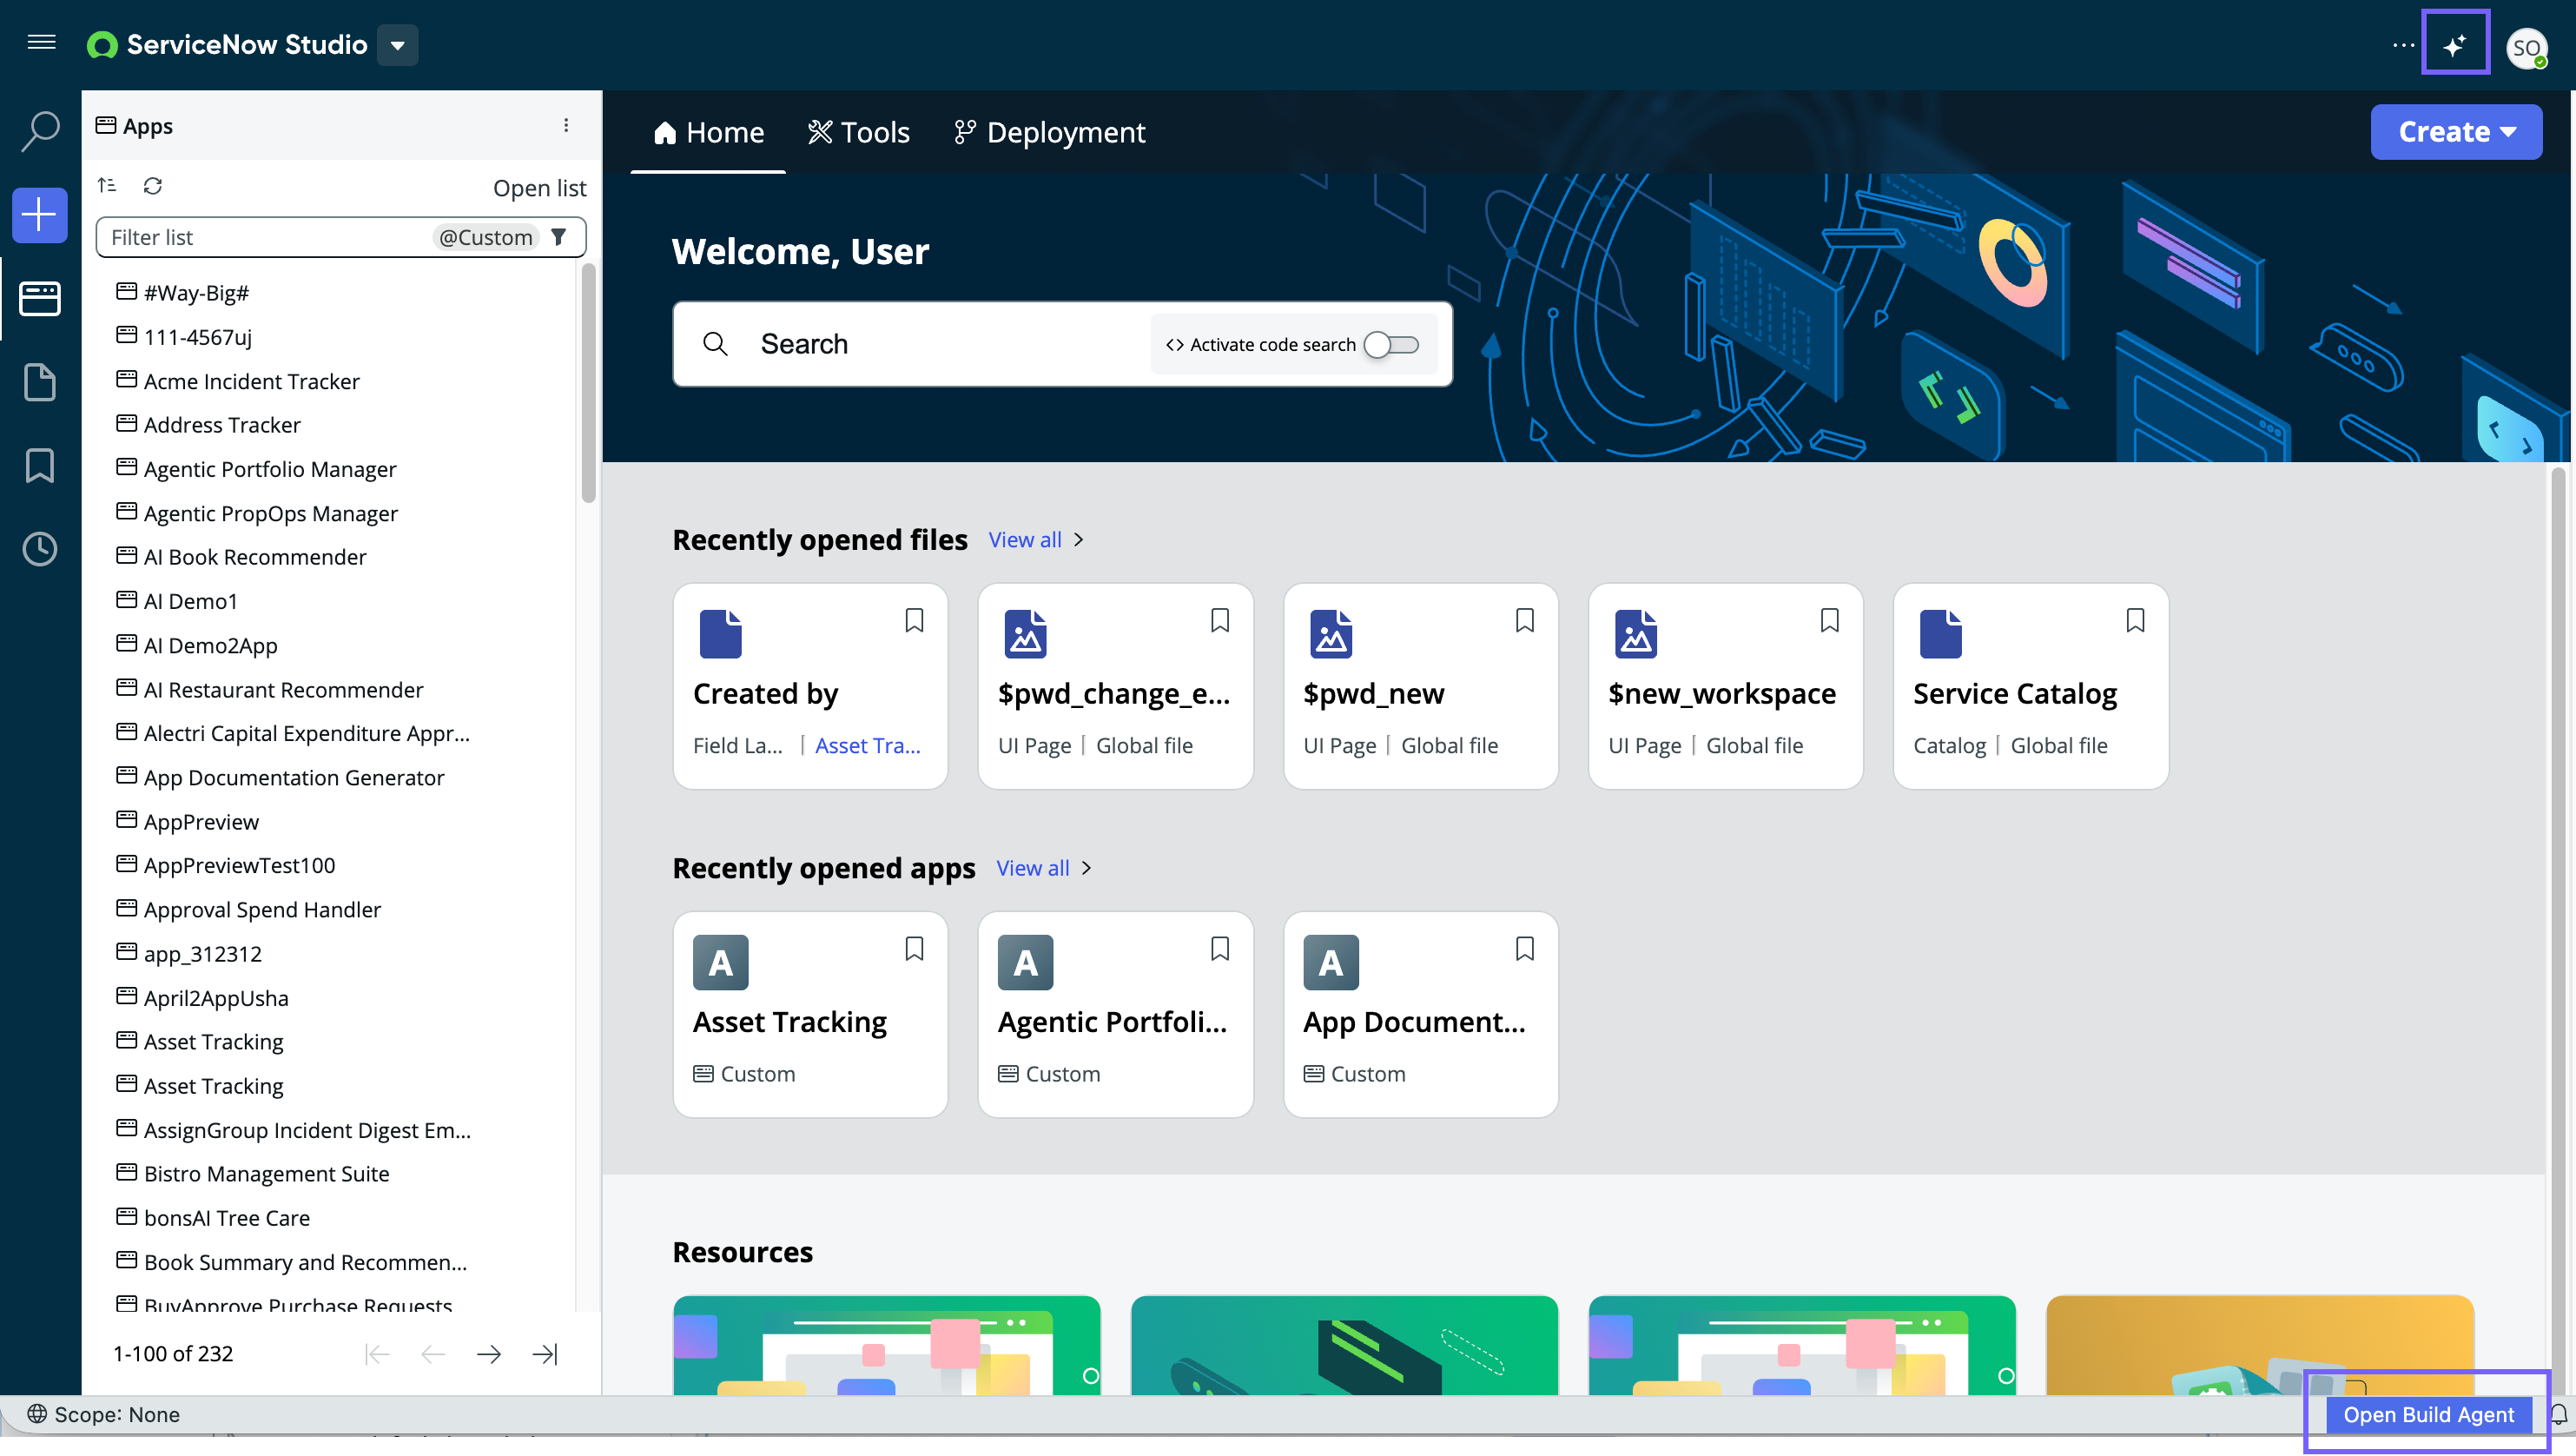View all recently opened apps

pyautogui.click(x=1033, y=868)
